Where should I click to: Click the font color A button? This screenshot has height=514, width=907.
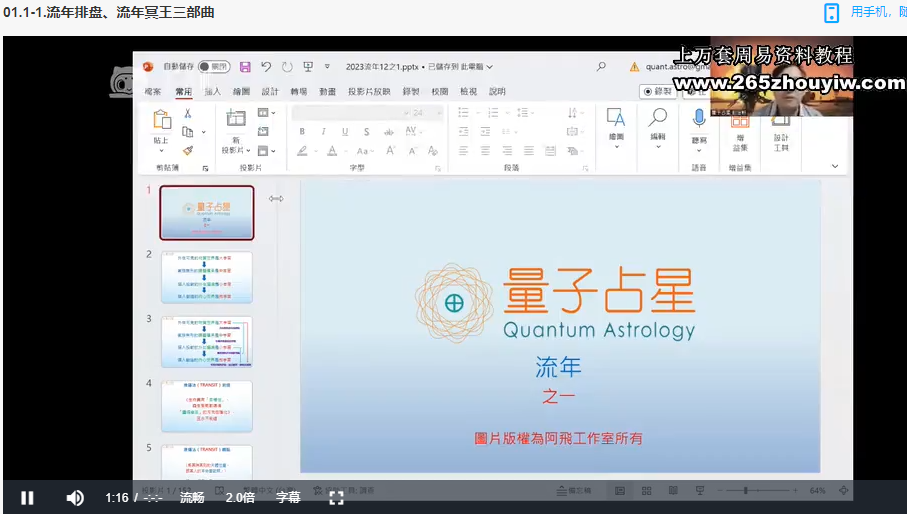(x=332, y=151)
